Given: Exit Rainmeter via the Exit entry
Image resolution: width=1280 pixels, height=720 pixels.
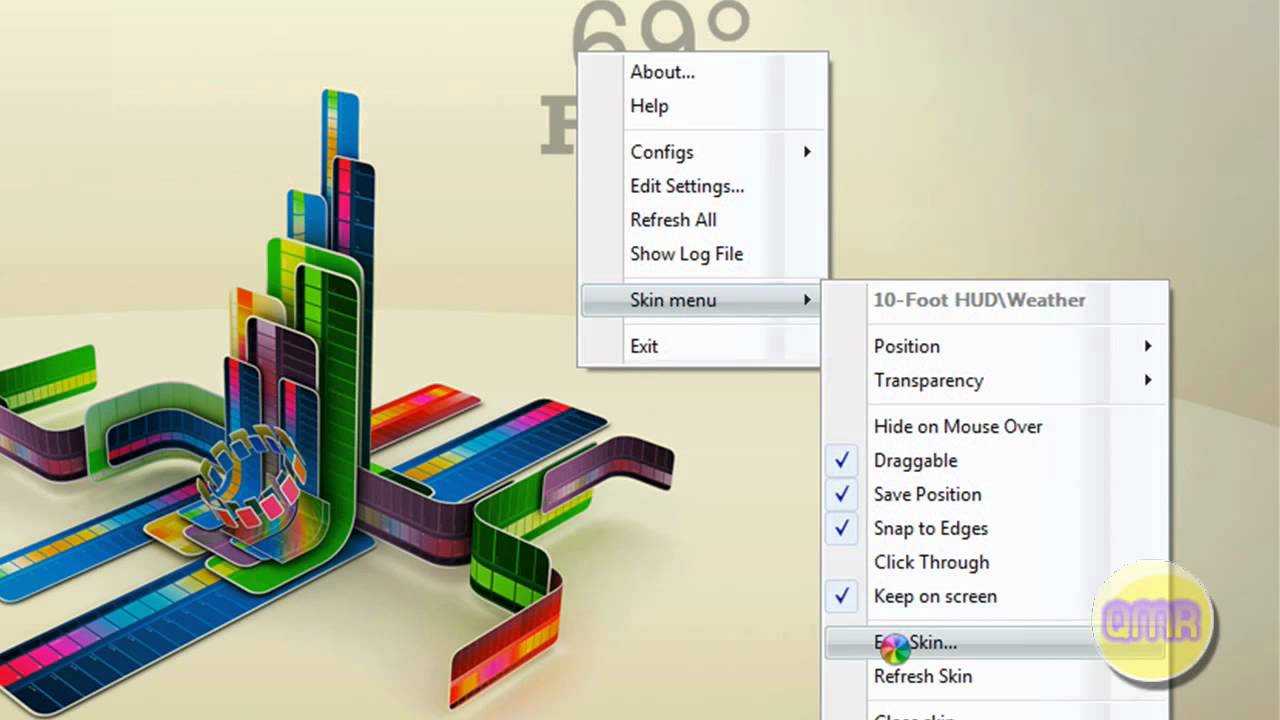Looking at the screenshot, I should [x=703, y=346].
